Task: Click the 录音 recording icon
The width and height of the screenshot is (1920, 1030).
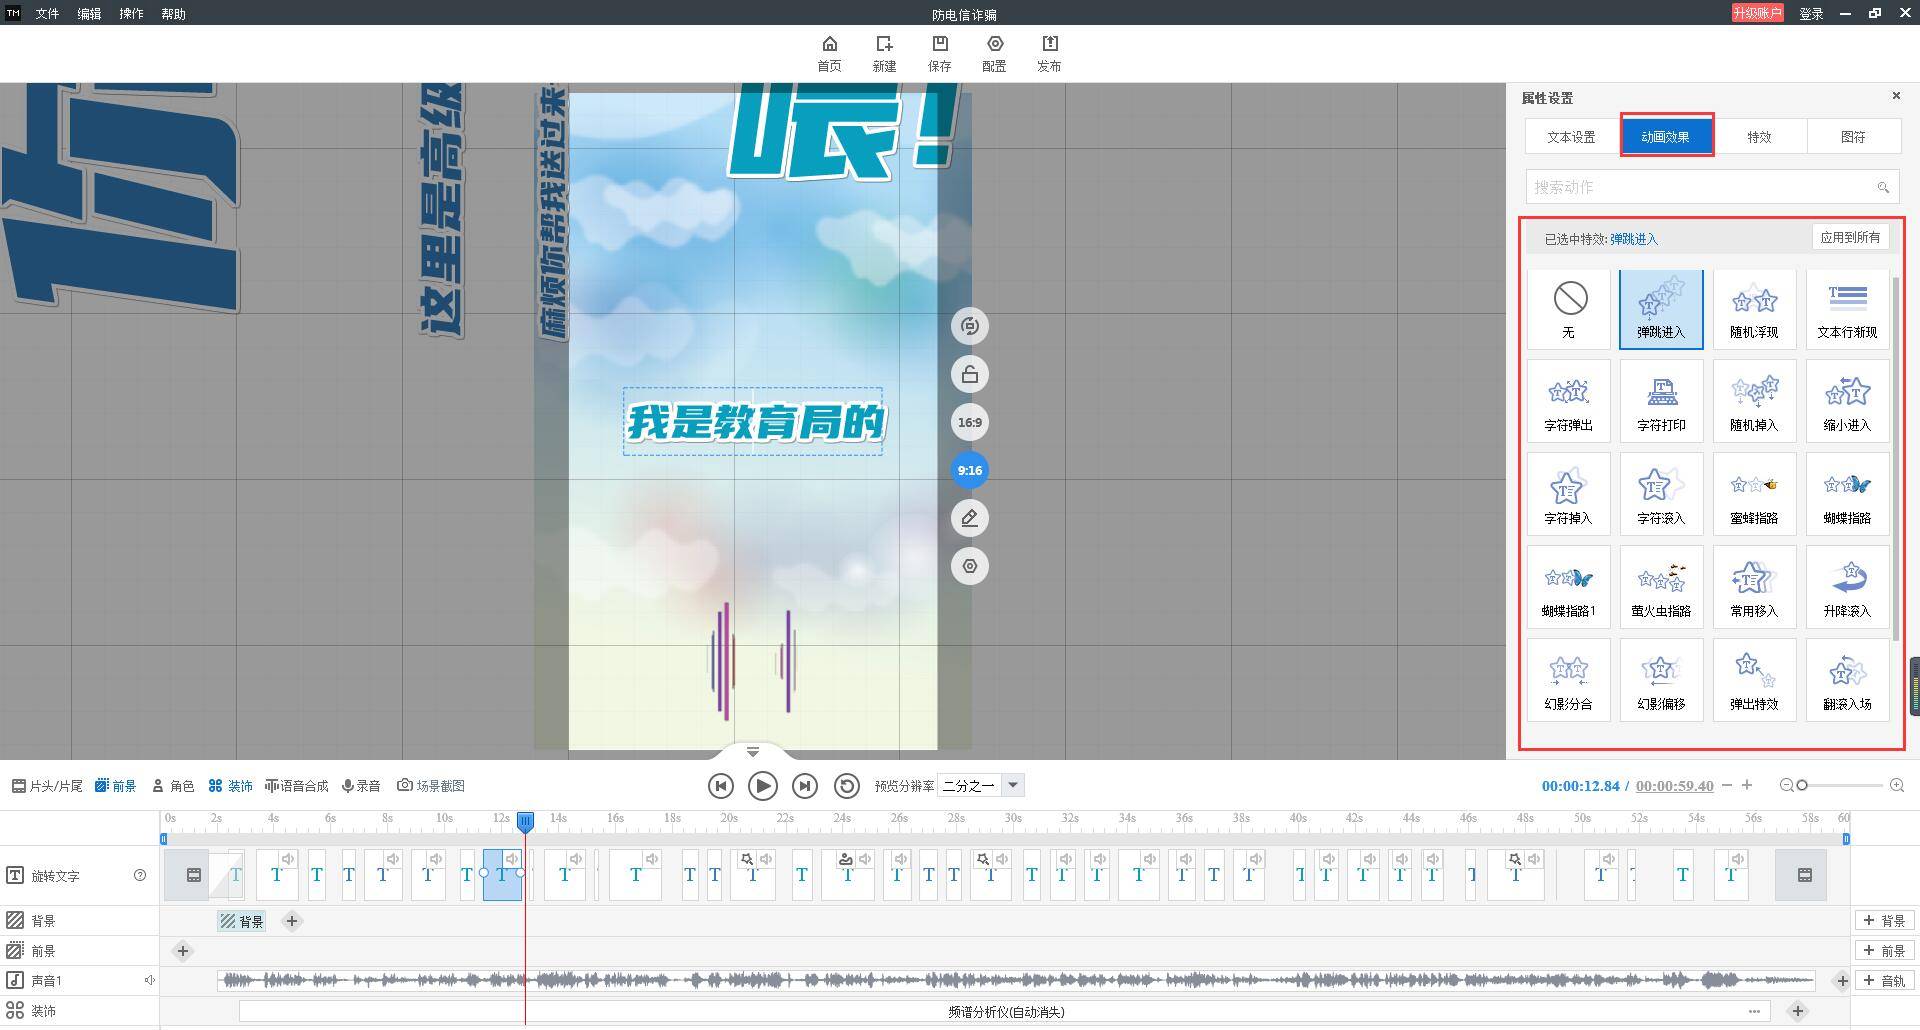Action: (x=361, y=785)
